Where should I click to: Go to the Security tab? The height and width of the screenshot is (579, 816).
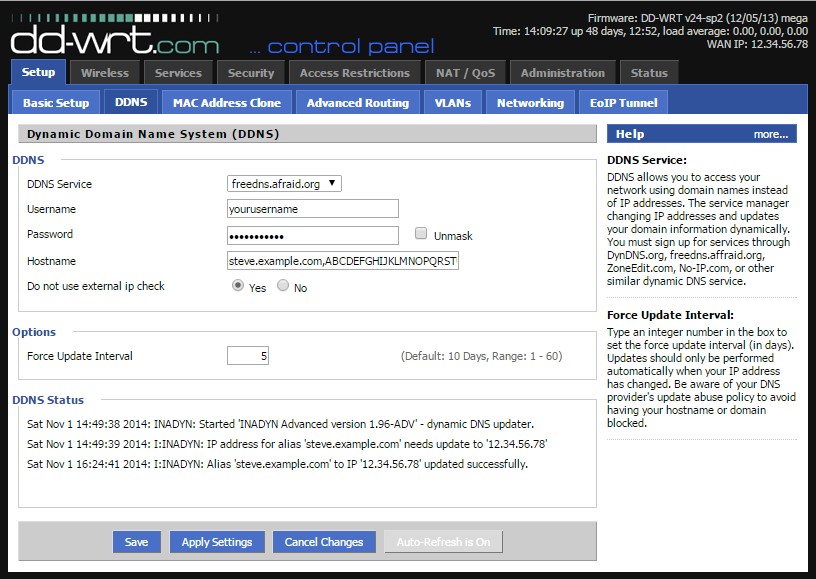tap(251, 73)
